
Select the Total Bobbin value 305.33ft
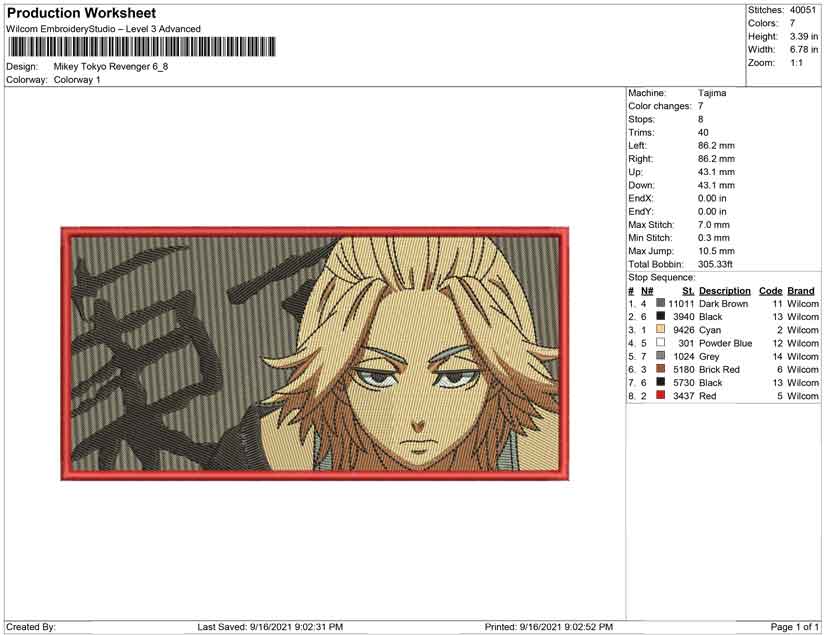[x=715, y=264]
